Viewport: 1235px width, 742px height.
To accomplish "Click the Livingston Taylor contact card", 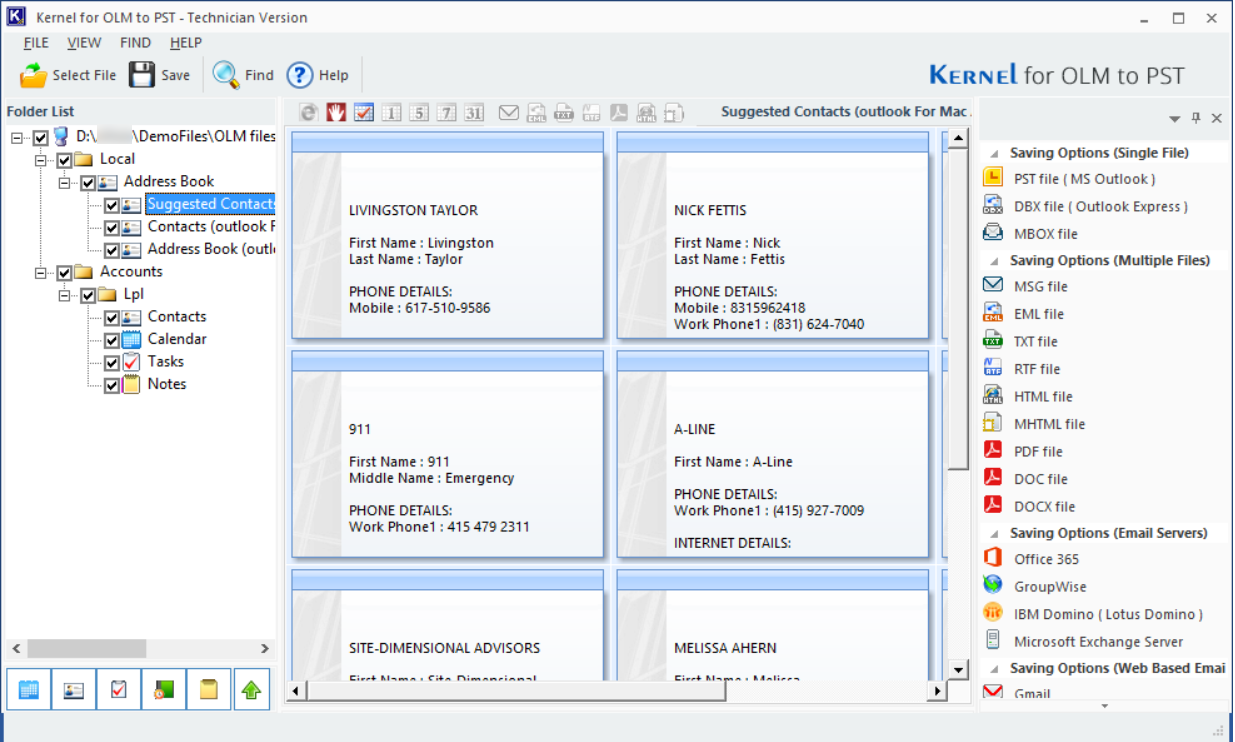I will point(448,235).
